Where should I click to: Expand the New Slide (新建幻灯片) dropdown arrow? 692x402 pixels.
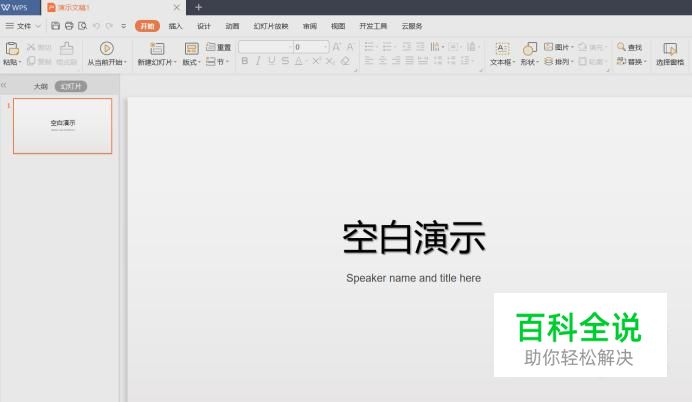coord(175,62)
